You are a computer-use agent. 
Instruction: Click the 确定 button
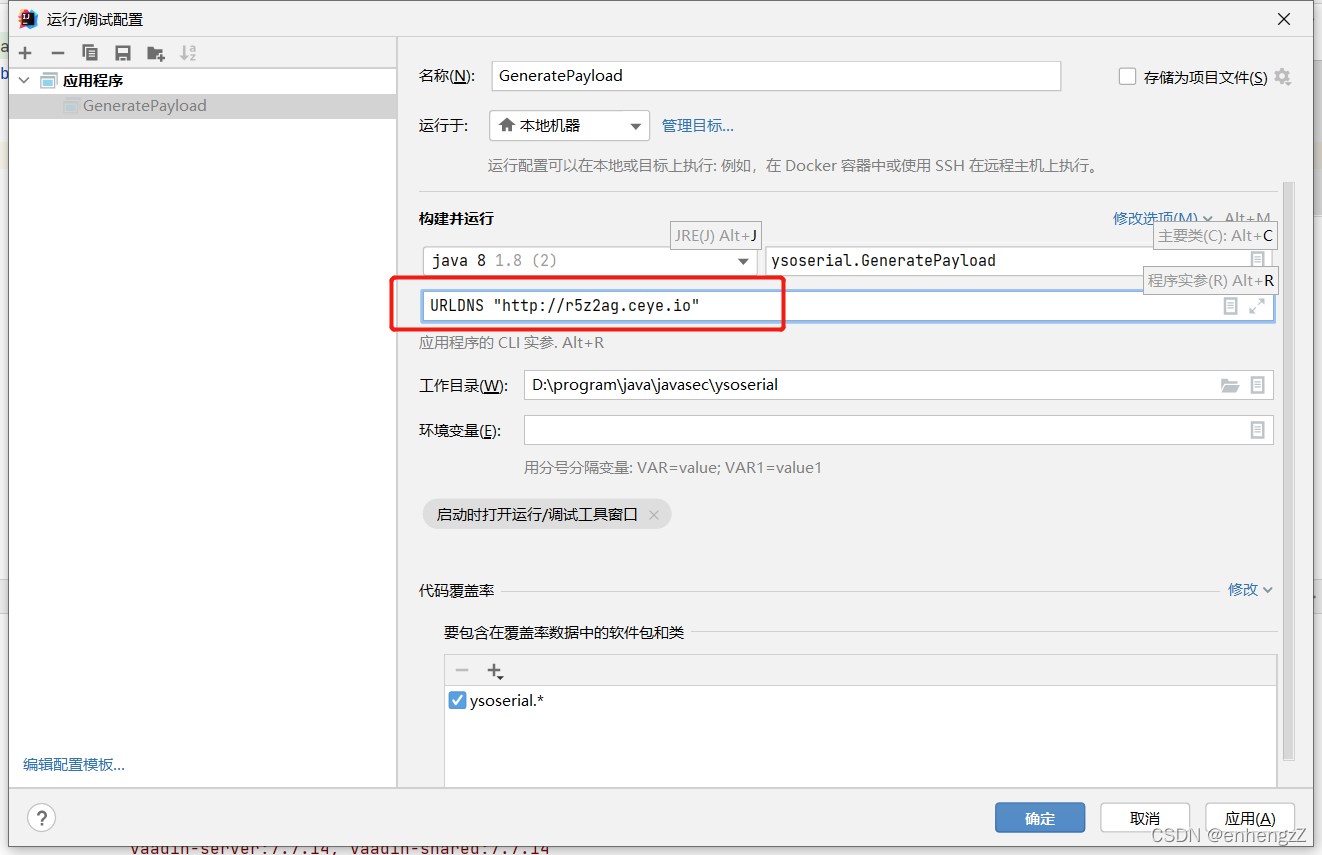(1040, 818)
